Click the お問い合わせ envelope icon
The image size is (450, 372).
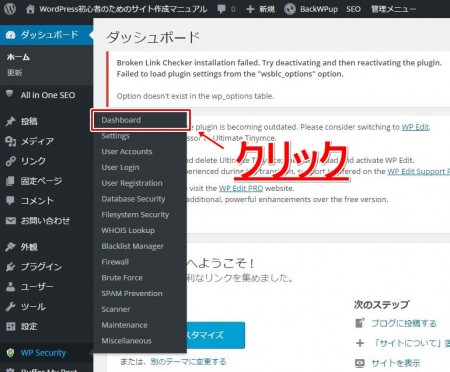coord(11,221)
